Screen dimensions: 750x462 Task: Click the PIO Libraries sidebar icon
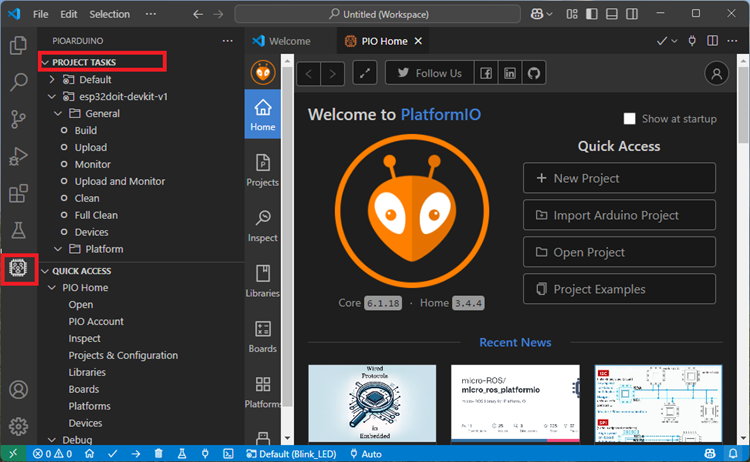(x=263, y=281)
